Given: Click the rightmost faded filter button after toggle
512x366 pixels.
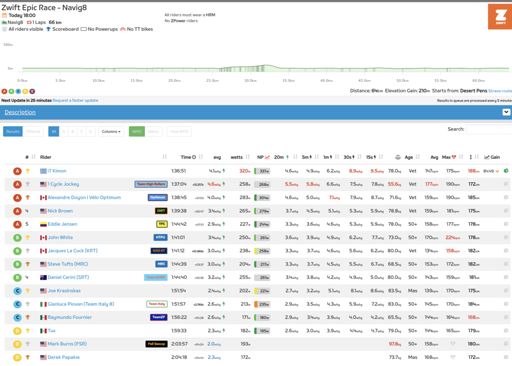Looking at the screenshot, I should coord(179,131).
